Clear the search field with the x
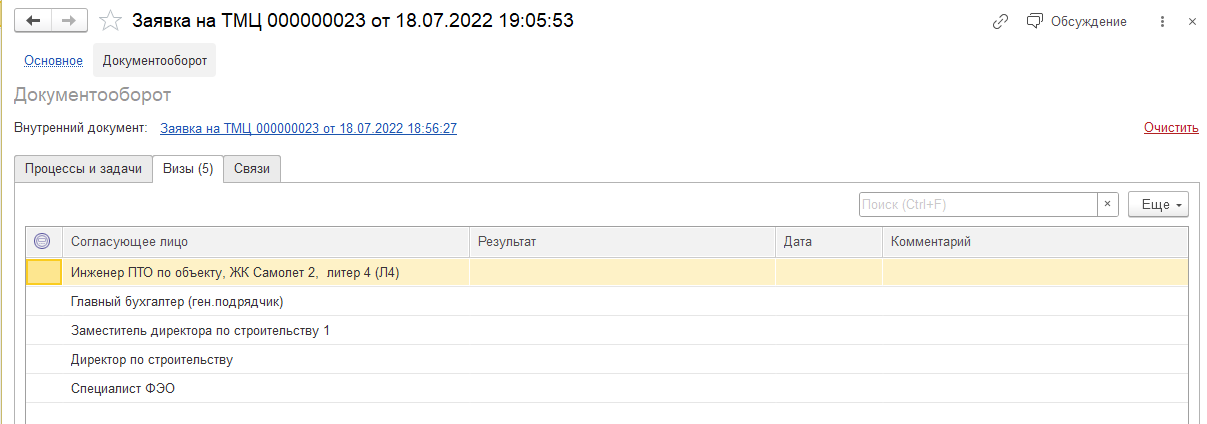The height and width of the screenshot is (424, 1207). [1107, 204]
